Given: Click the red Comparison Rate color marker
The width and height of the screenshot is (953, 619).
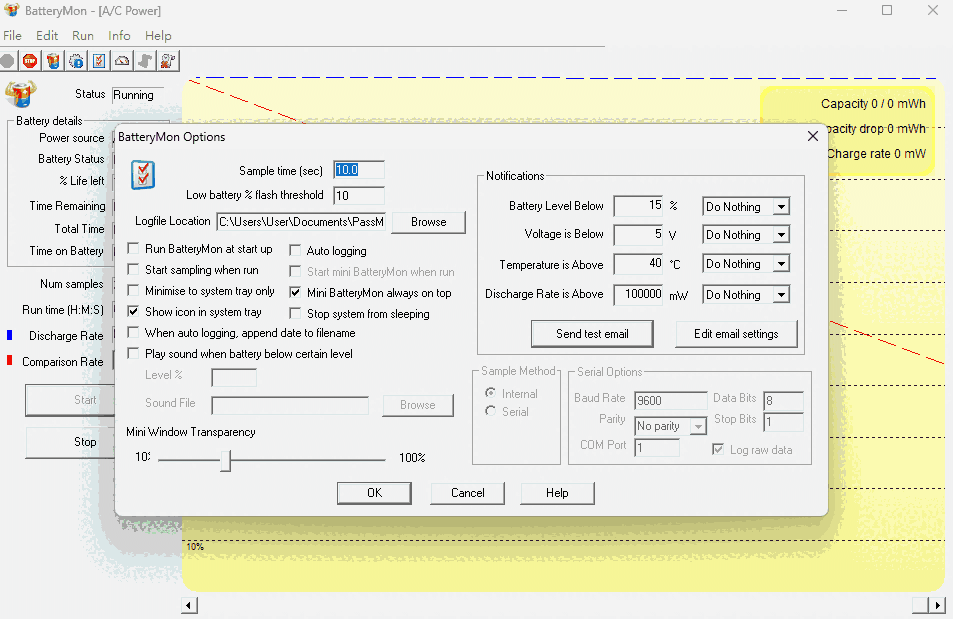Looking at the screenshot, I should (10, 361).
